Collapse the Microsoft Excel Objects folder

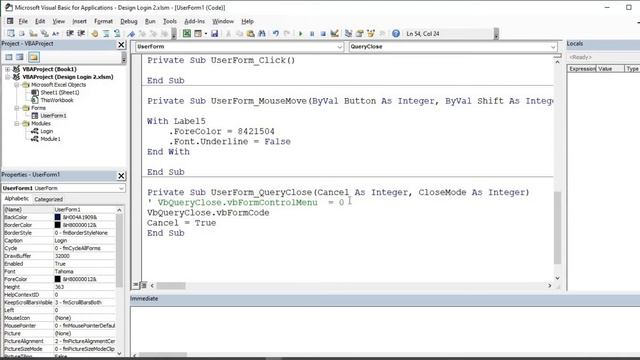pyautogui.click(x=17, y=85)
